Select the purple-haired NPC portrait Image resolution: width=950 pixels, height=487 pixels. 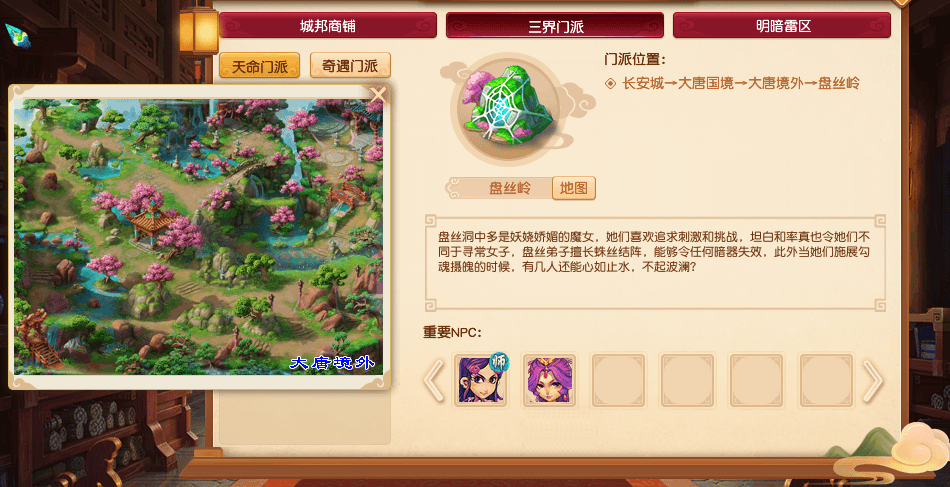[549, 380]
